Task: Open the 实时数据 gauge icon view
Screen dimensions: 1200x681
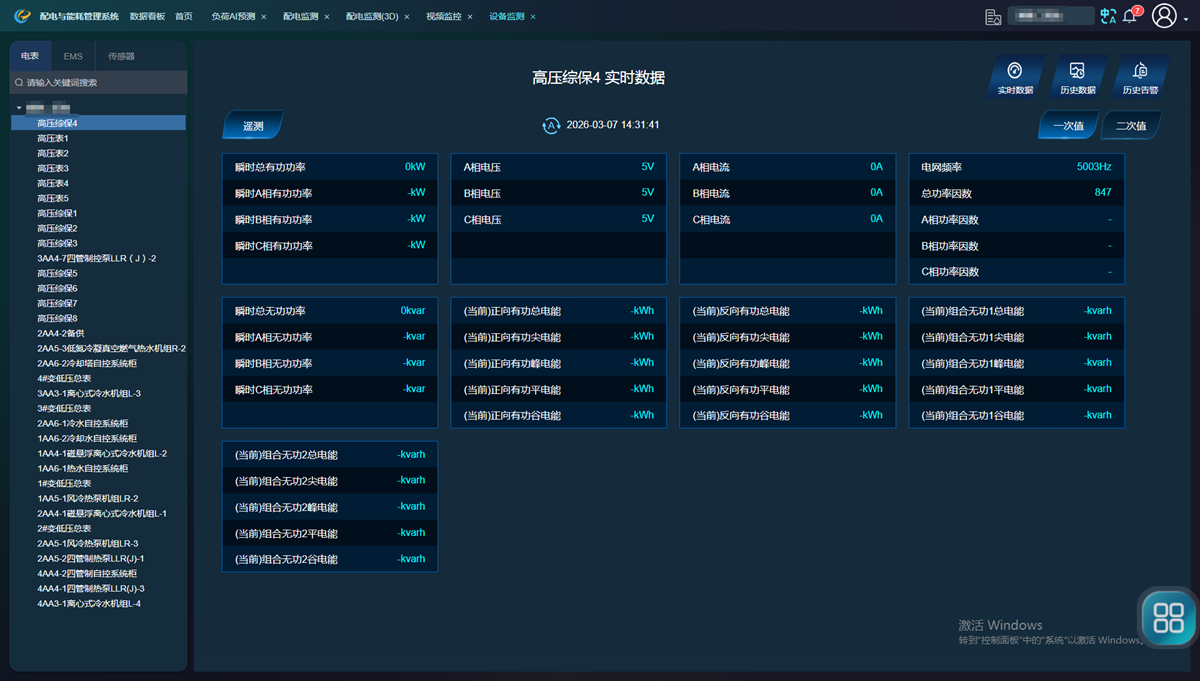Action: click(x=1015, y=77)
